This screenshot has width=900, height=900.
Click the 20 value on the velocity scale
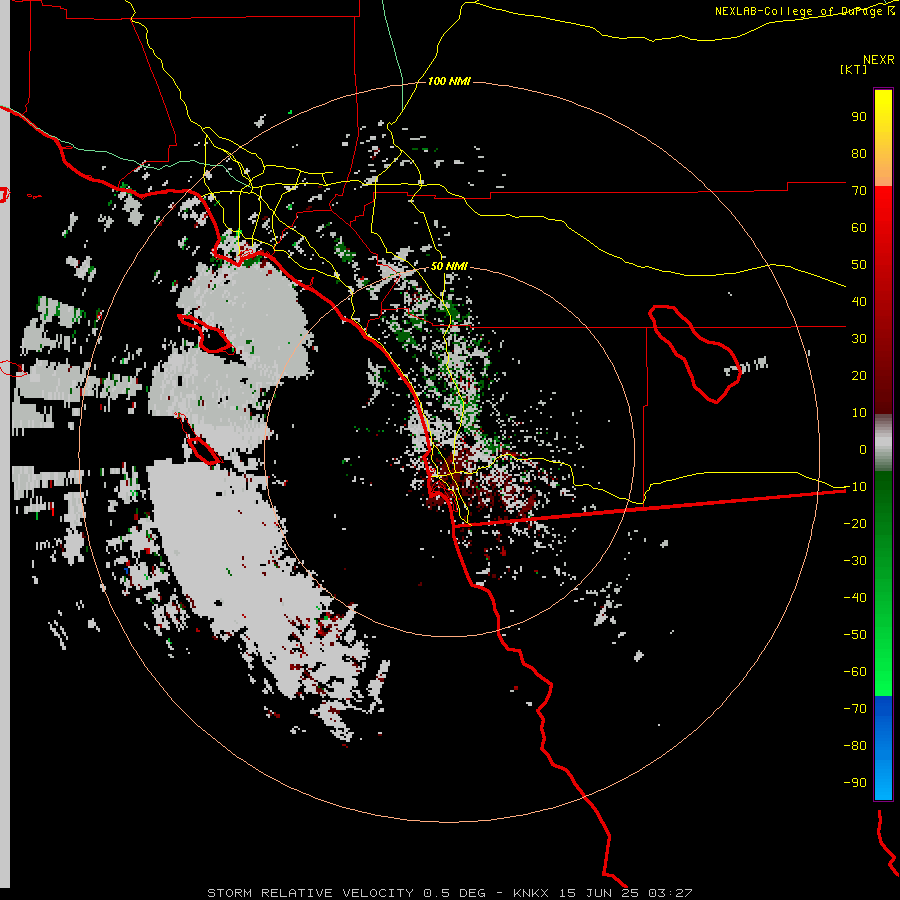(x=859, y=375)
